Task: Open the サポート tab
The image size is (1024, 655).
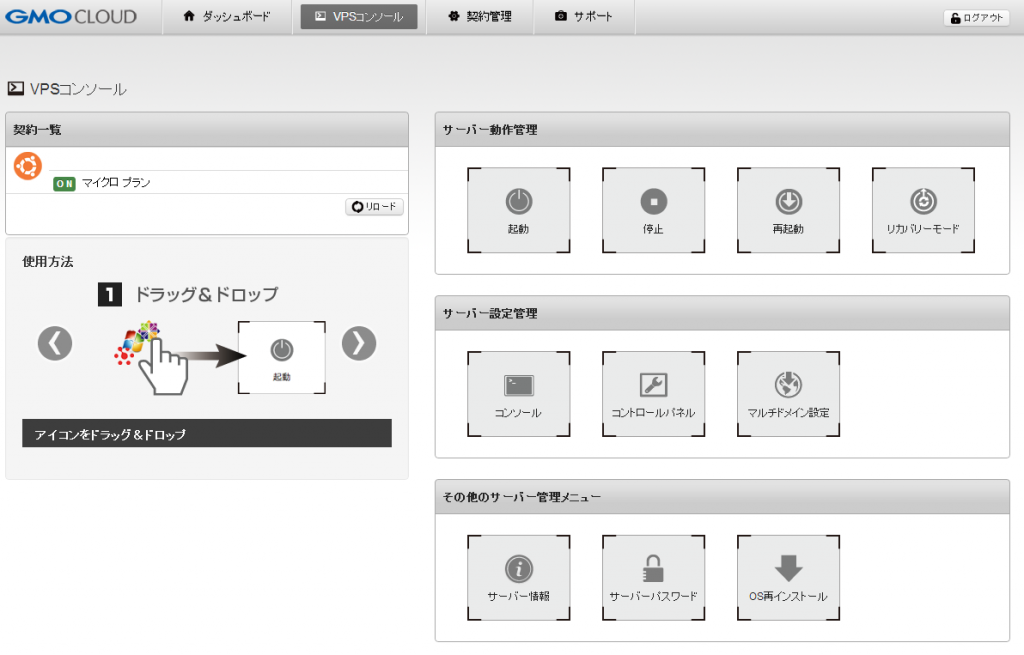Action: 584,16
